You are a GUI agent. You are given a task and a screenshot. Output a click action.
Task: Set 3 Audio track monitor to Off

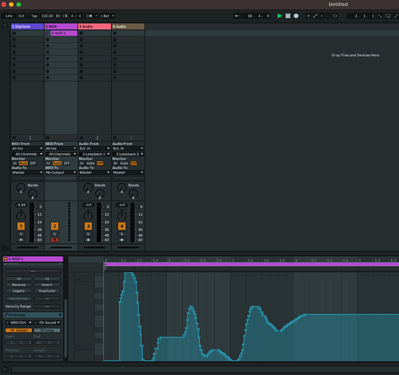pyautogui.click(x=100, y=163)
